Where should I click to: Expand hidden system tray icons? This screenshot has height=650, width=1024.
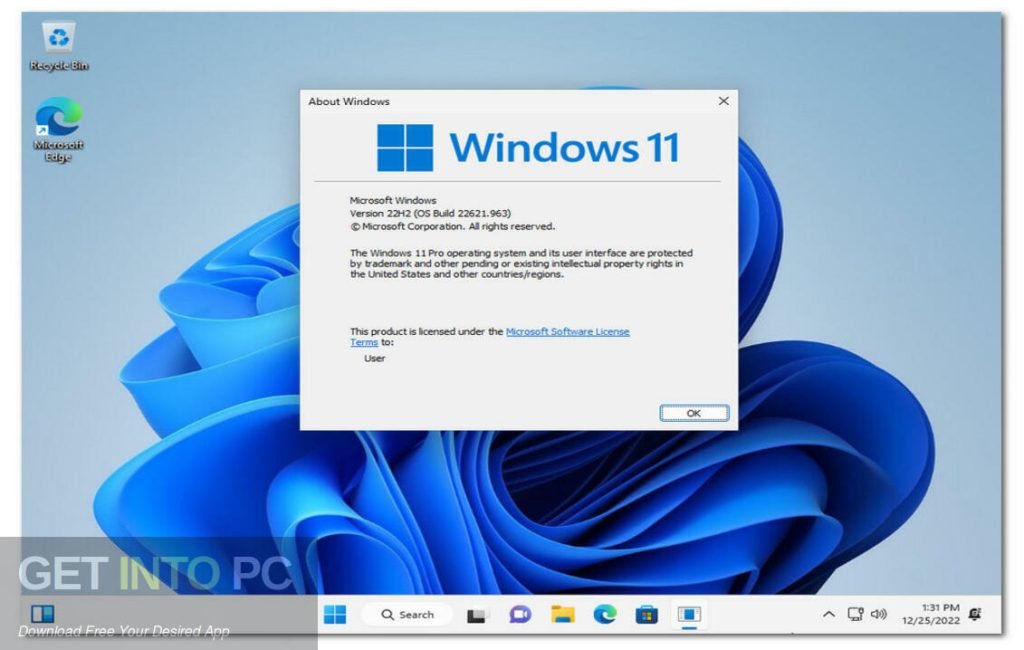click(x=830, y=614)
